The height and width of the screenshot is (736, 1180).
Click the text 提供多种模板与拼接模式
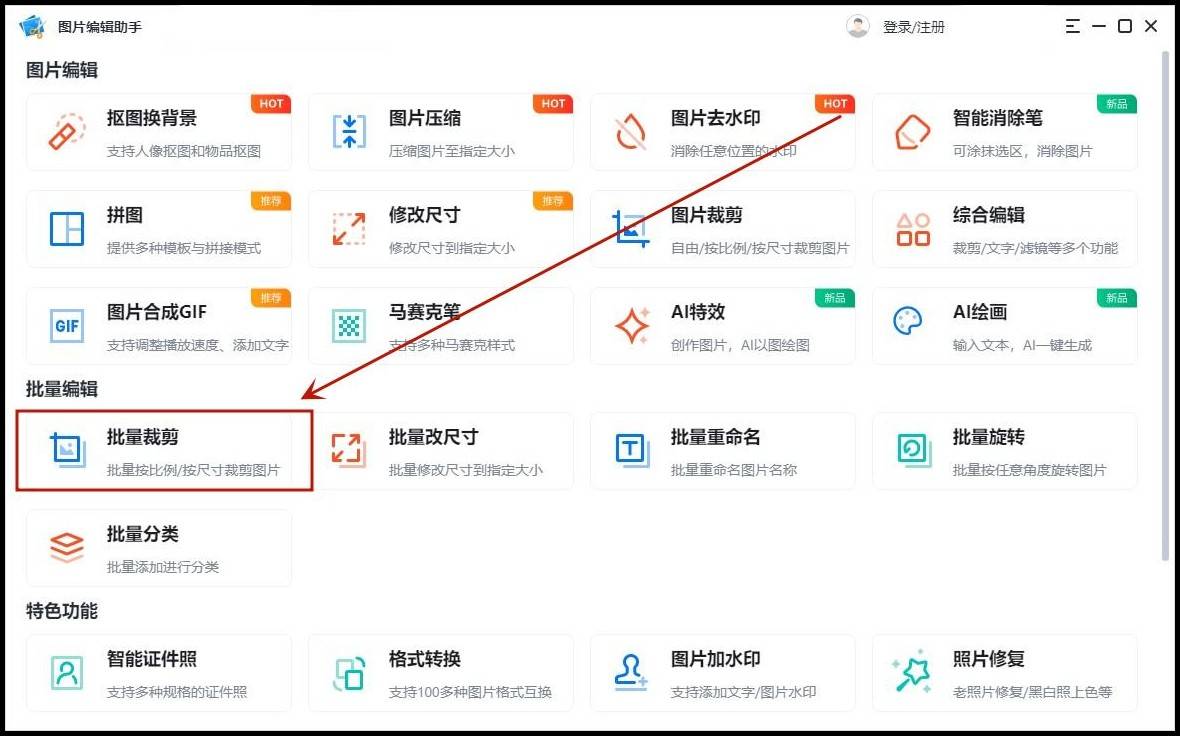tap(184, 248)
